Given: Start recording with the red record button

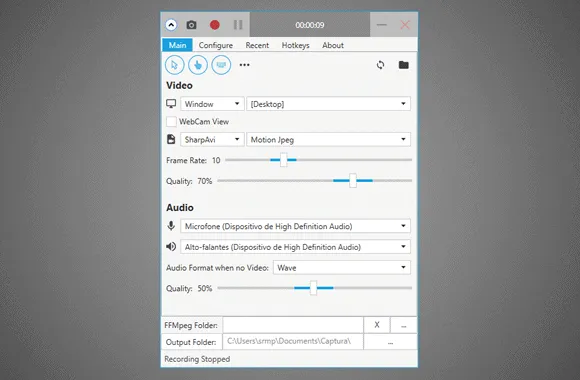Looking at the screenshot, I should pyautogui.click(x=215, y=25).
